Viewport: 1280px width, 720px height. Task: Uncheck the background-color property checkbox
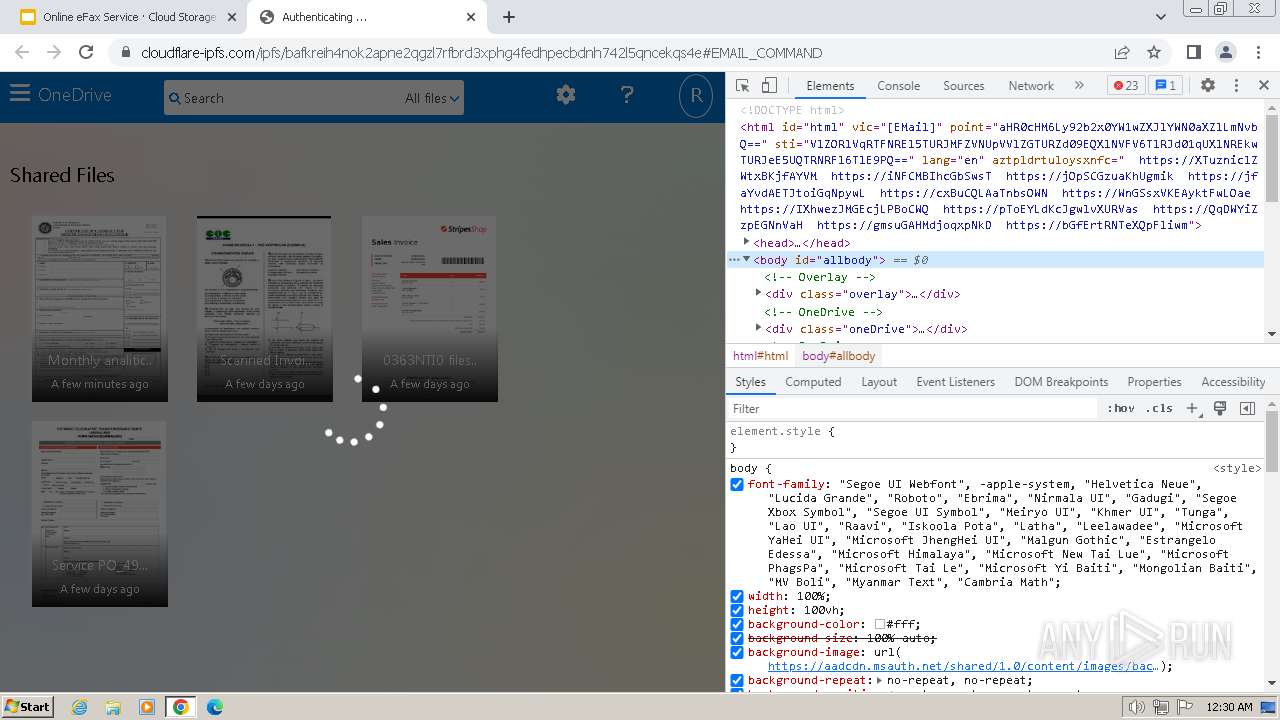737,624
